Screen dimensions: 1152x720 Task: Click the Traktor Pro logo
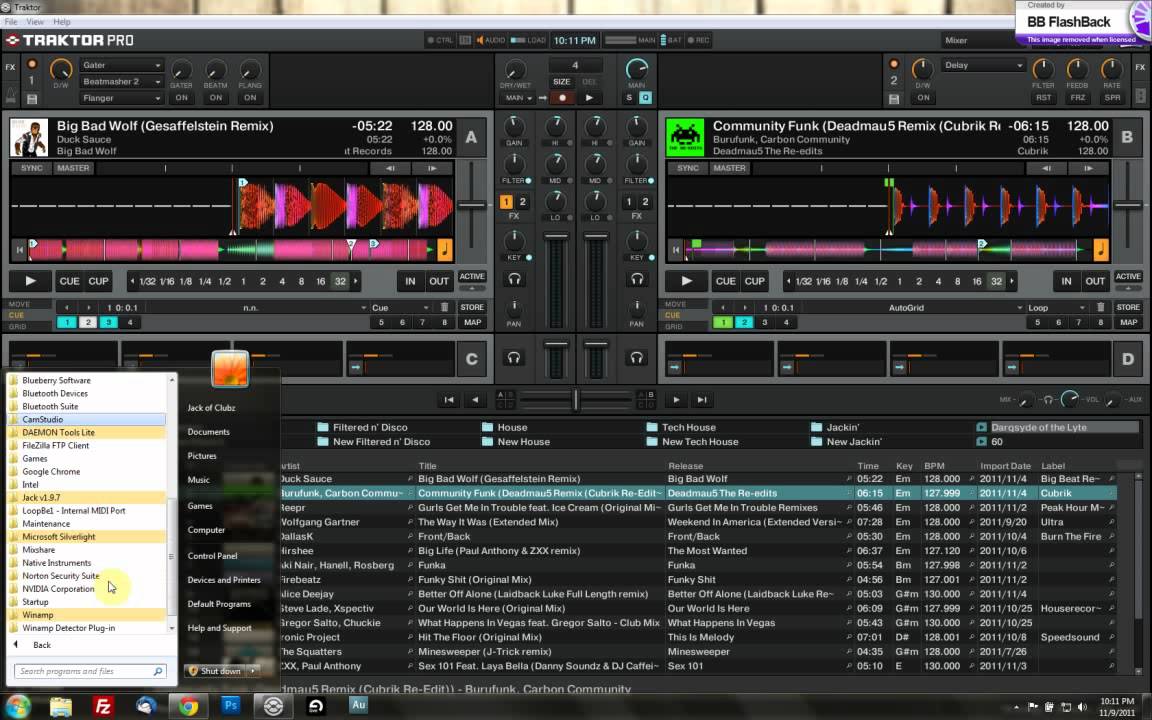click(70, 40)
